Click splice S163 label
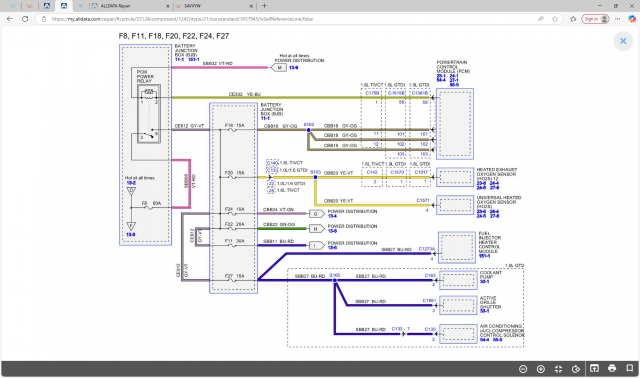 (315, 172)
